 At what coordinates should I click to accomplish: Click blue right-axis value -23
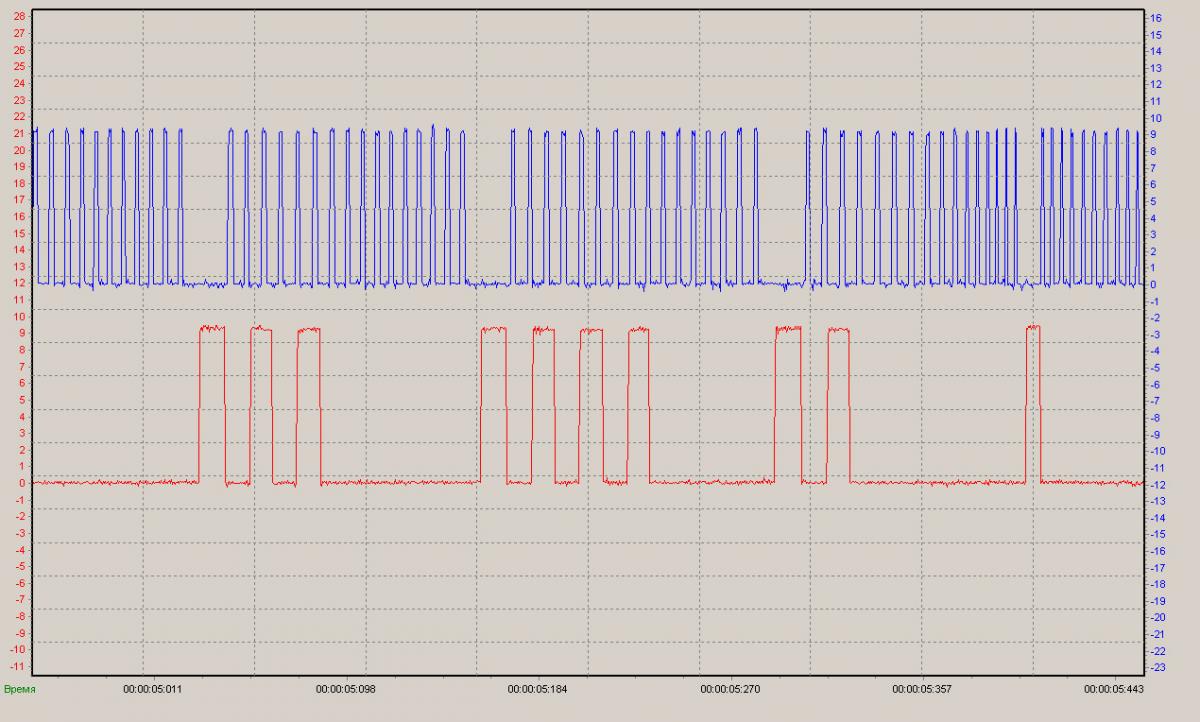point(1157,667)
